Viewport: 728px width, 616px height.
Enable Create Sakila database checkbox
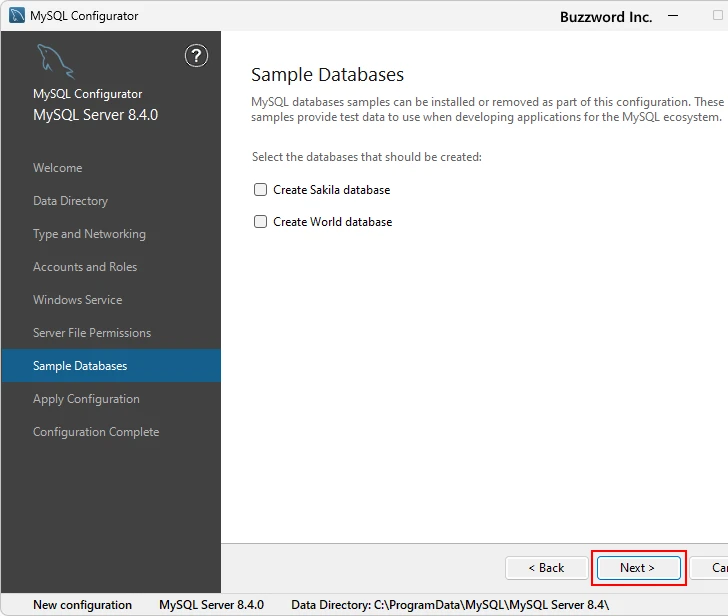point(260,189)
